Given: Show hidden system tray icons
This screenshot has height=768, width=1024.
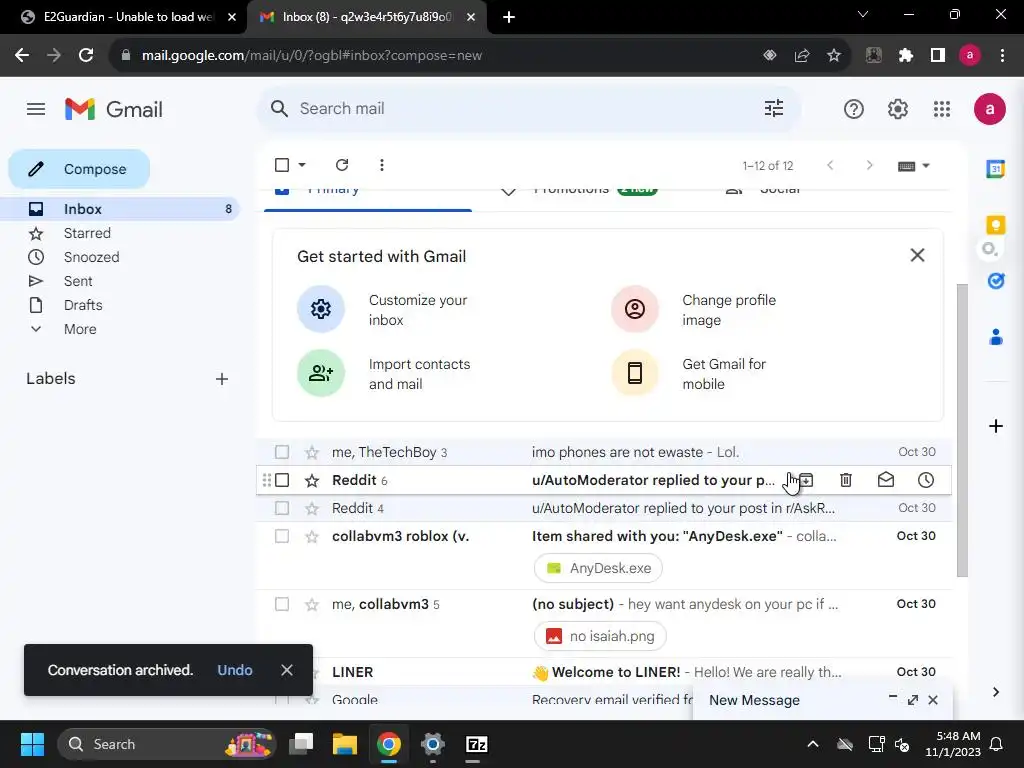Looking at the screenshot, I should tap(812, 744).
